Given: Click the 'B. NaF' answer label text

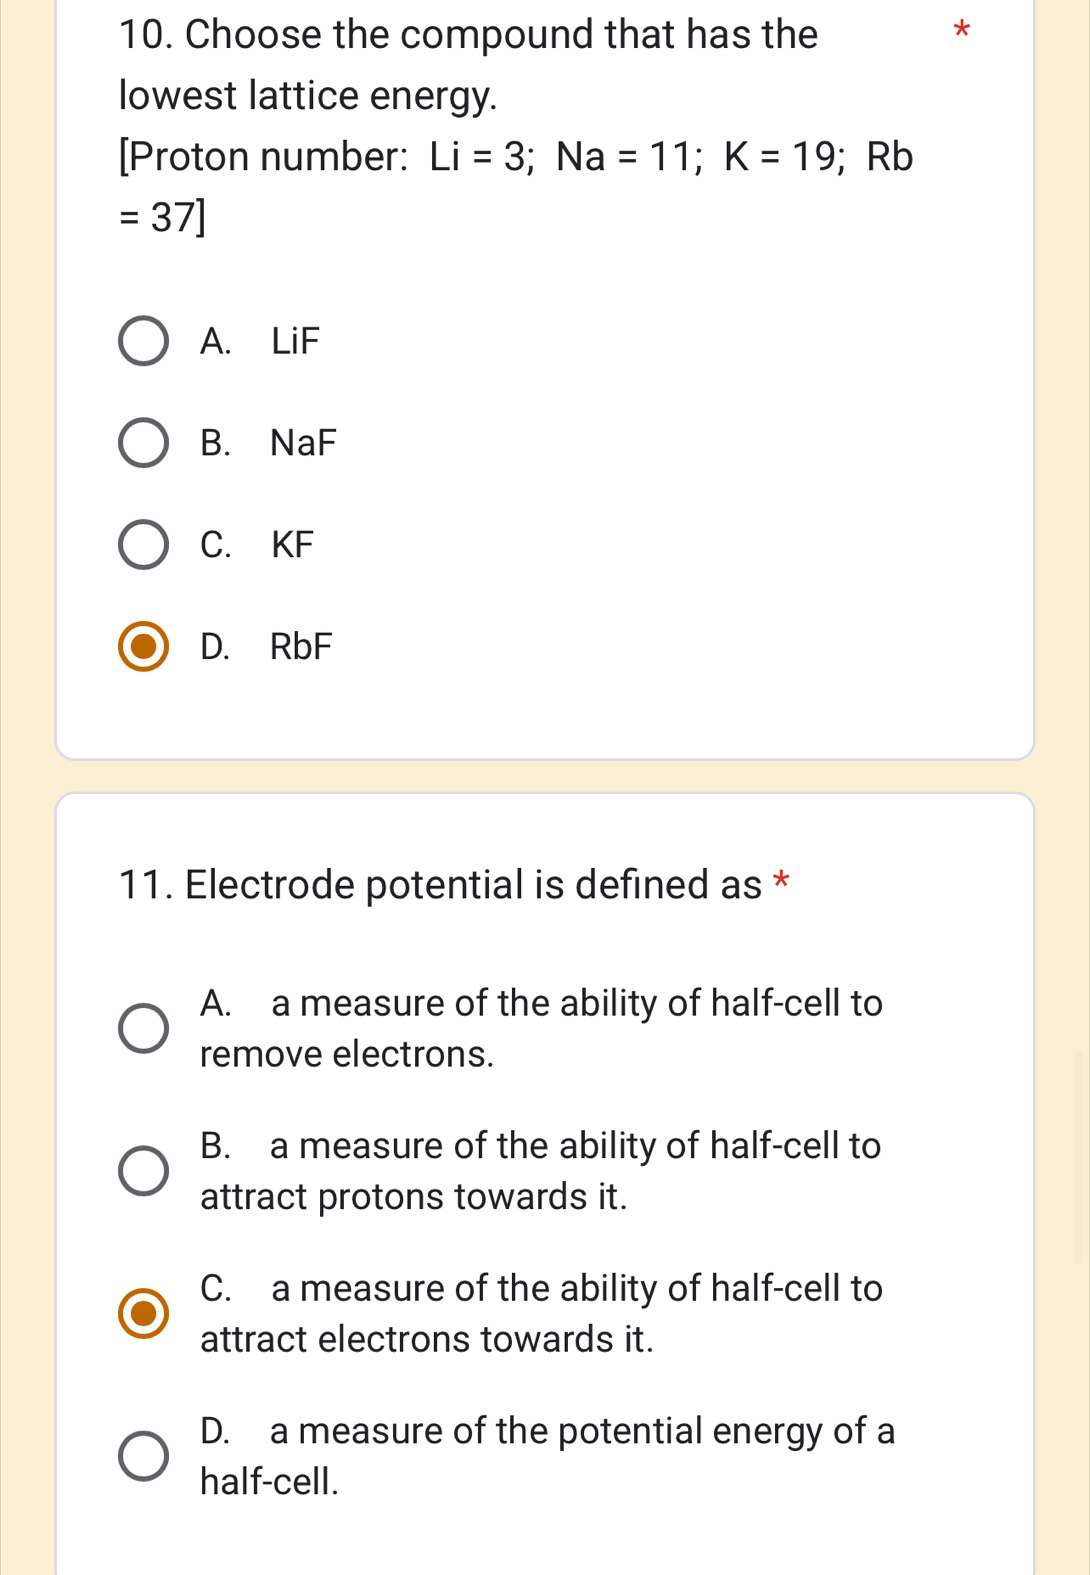Looking at the screenshot, I should pos(268,443).
